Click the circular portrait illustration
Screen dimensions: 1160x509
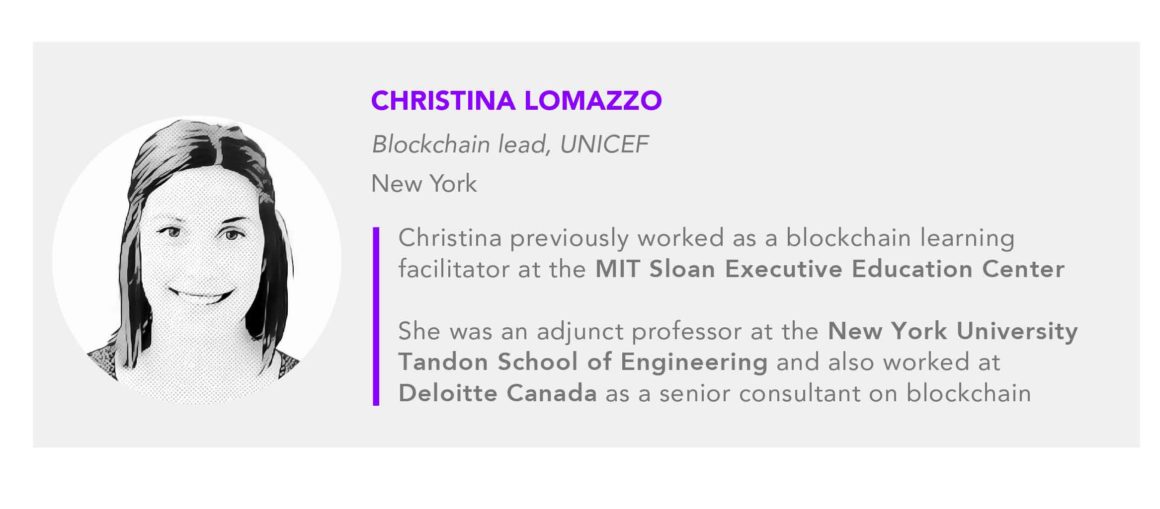click(x=197, y=260)
